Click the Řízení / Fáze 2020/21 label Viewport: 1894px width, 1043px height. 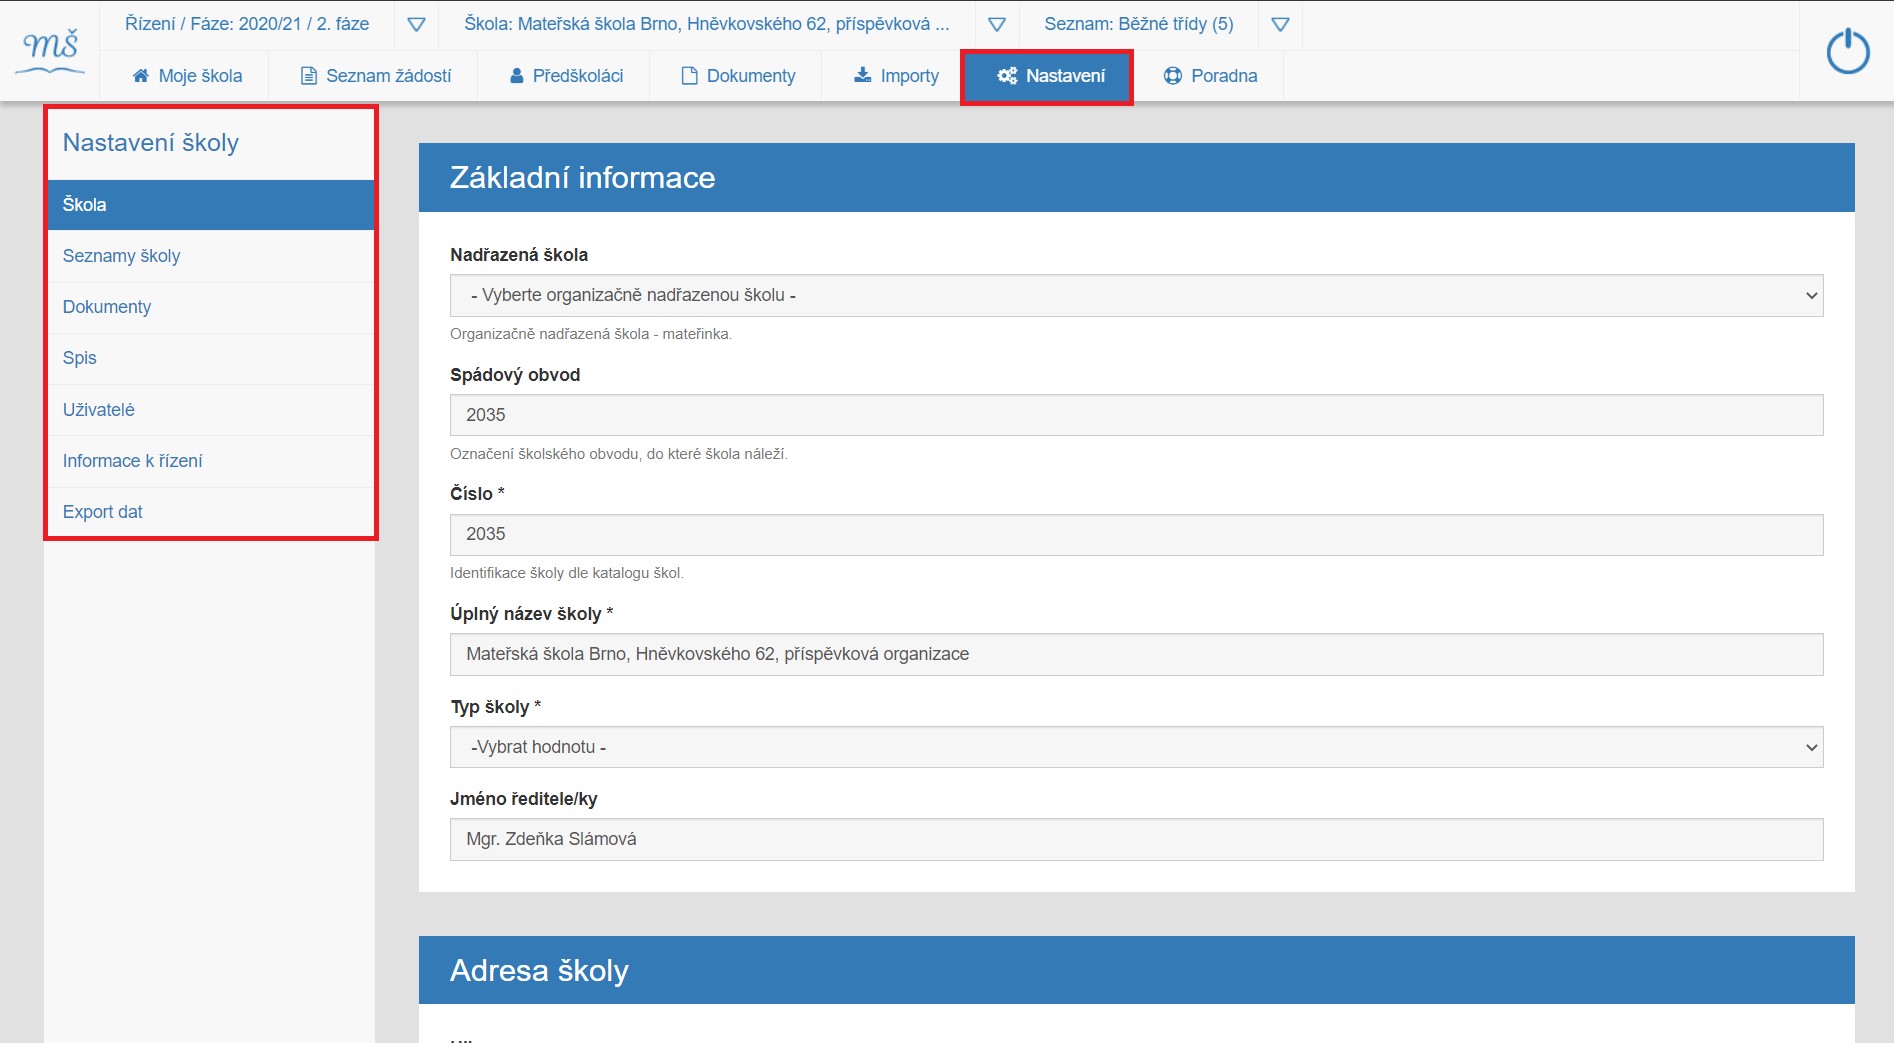coord(247,24)
